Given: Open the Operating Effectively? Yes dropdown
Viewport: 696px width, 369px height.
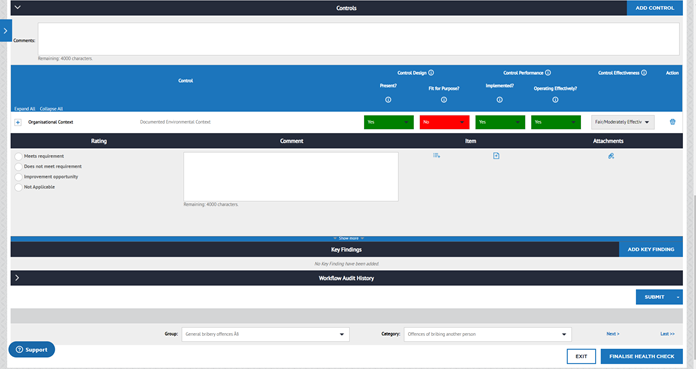Looking at the screenshot, I should [x=556, y=122].
